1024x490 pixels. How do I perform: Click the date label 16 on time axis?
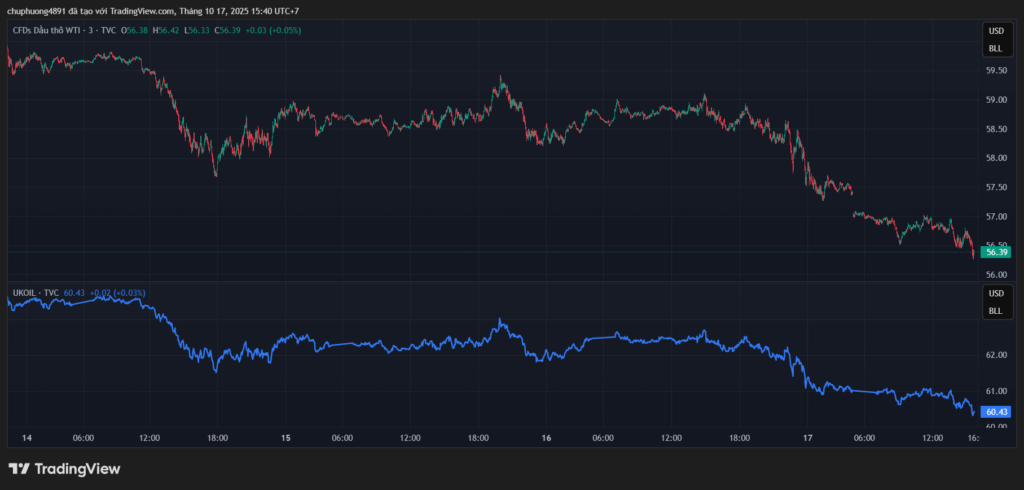click(545, 438)
